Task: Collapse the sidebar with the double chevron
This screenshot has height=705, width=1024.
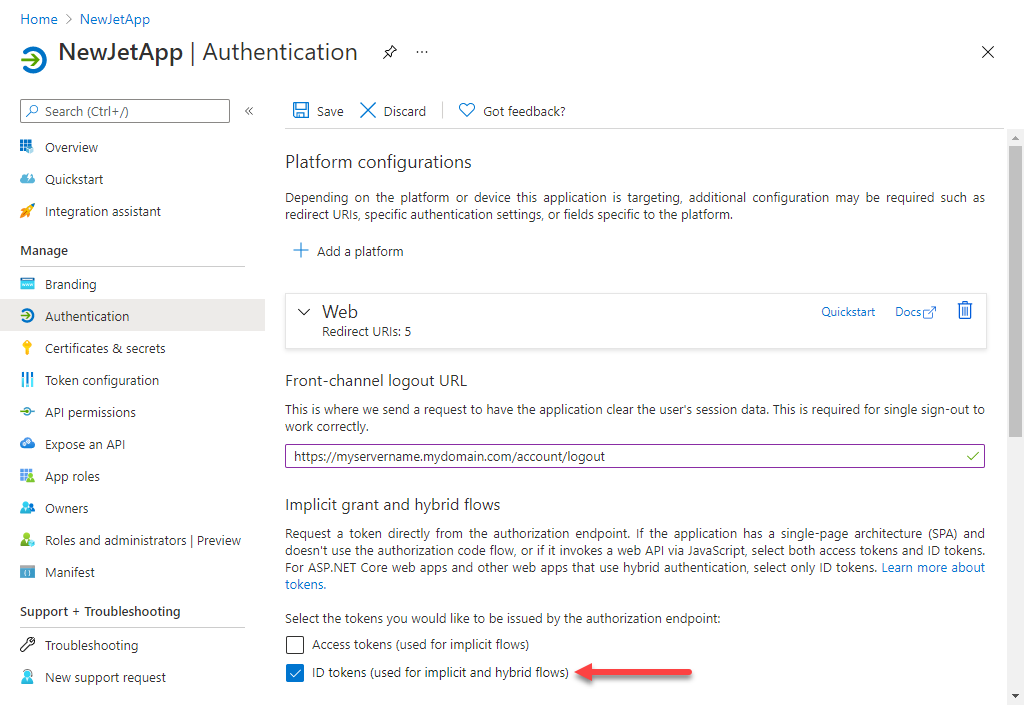Action: pyautogui.click(x=249, y=112)
